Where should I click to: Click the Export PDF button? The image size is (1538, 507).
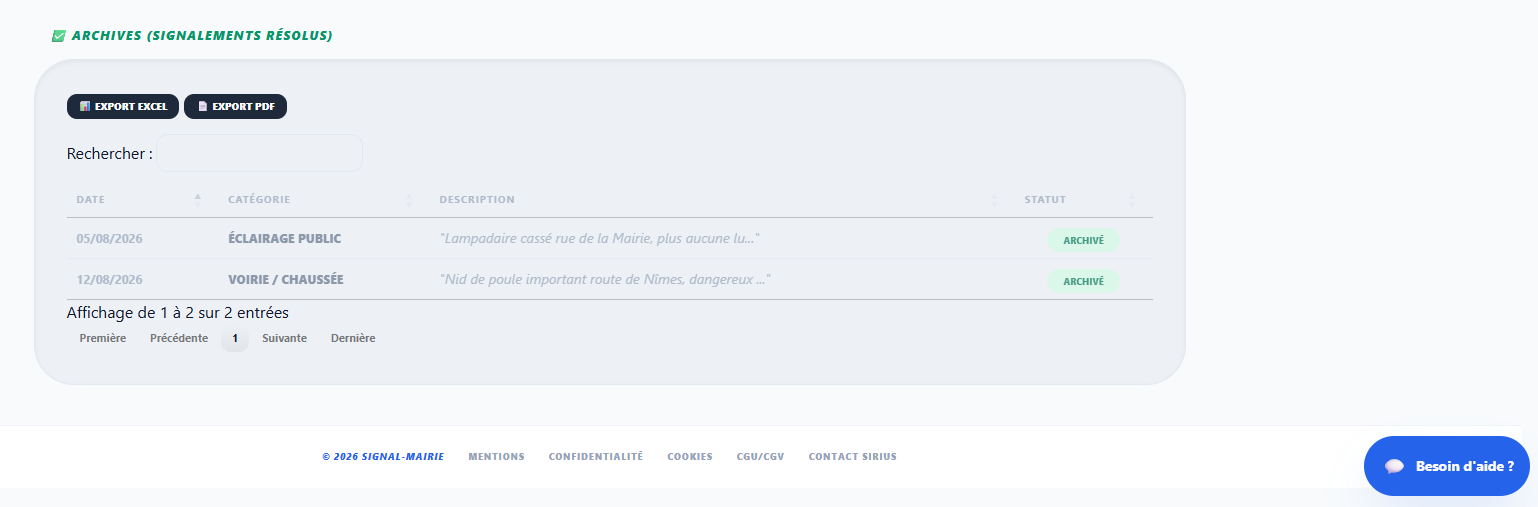(236, 106)
